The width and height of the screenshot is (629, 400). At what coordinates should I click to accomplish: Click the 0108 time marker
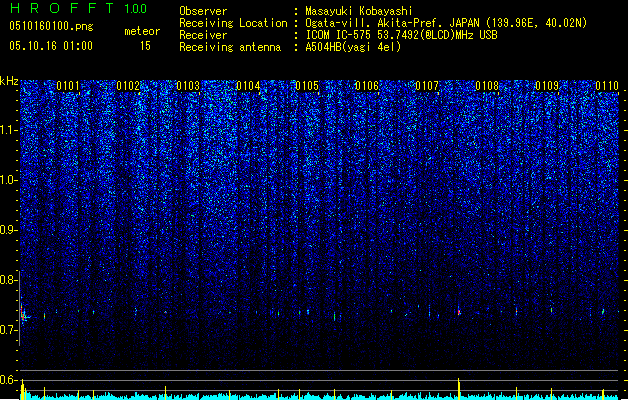point(487,86)
